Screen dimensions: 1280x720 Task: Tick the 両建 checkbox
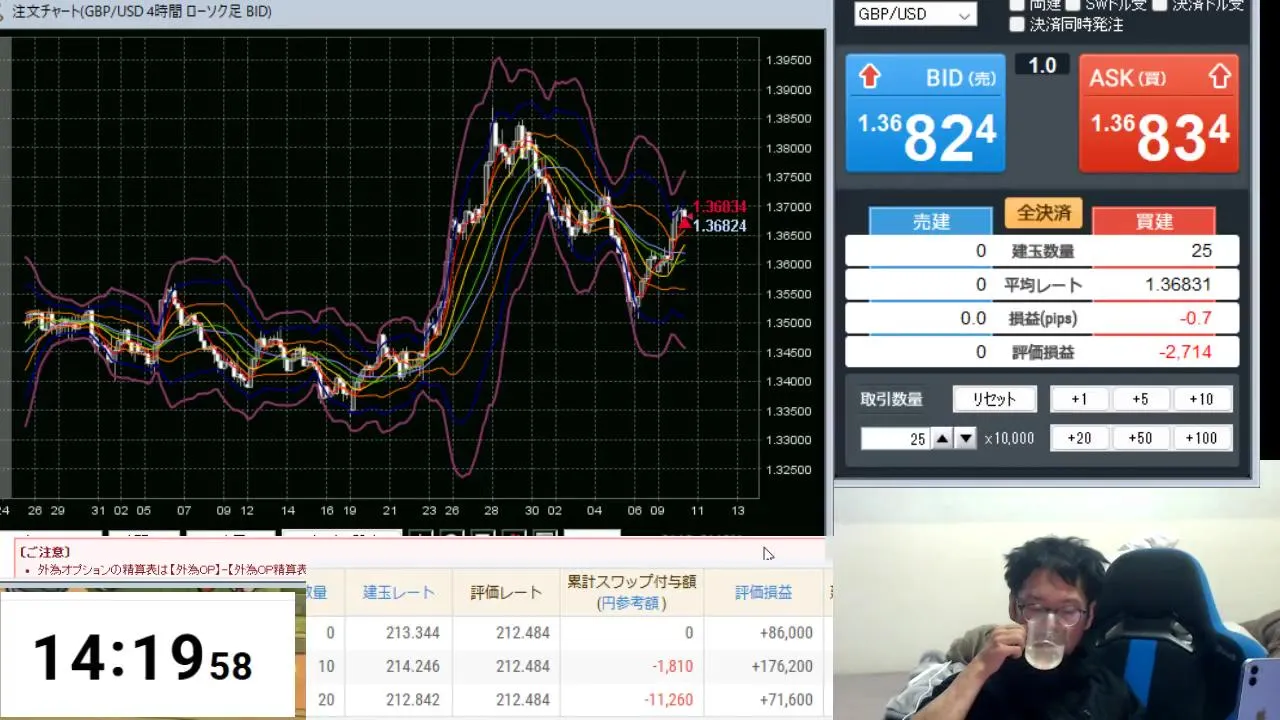point(1017,4)
